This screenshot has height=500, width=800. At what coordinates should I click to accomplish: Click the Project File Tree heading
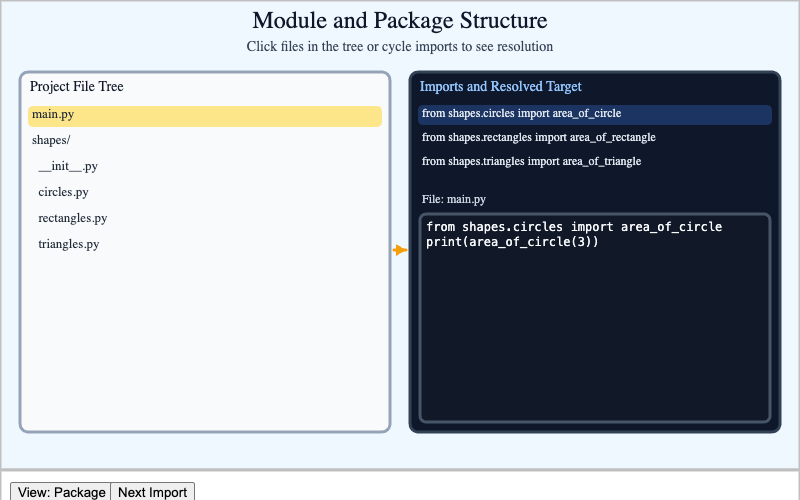point(77,87)
